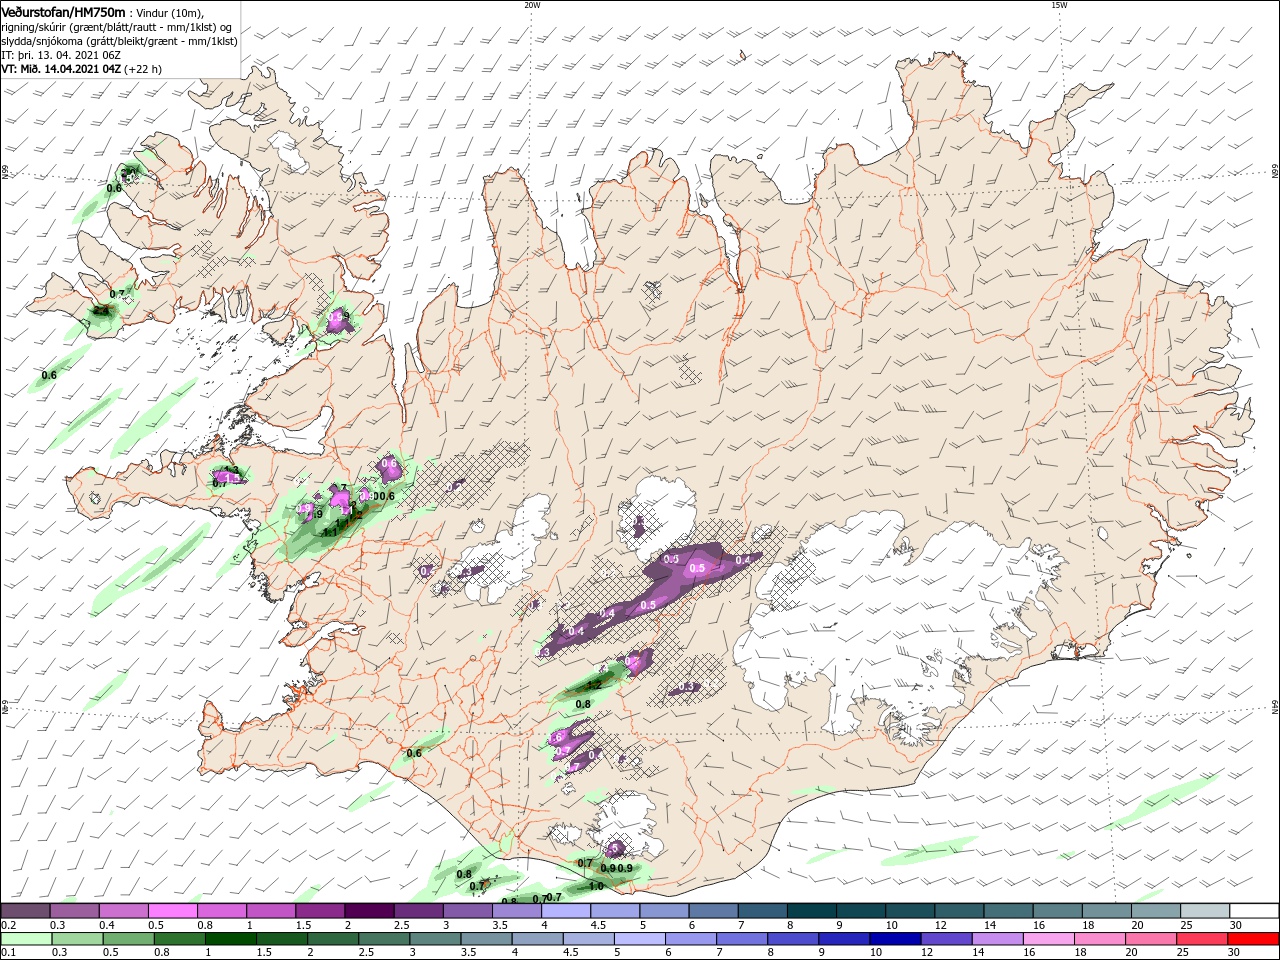Screen dimensions: 1280x960
Task: Click the 20W longitude label
Action: click(x=532, y=5)
